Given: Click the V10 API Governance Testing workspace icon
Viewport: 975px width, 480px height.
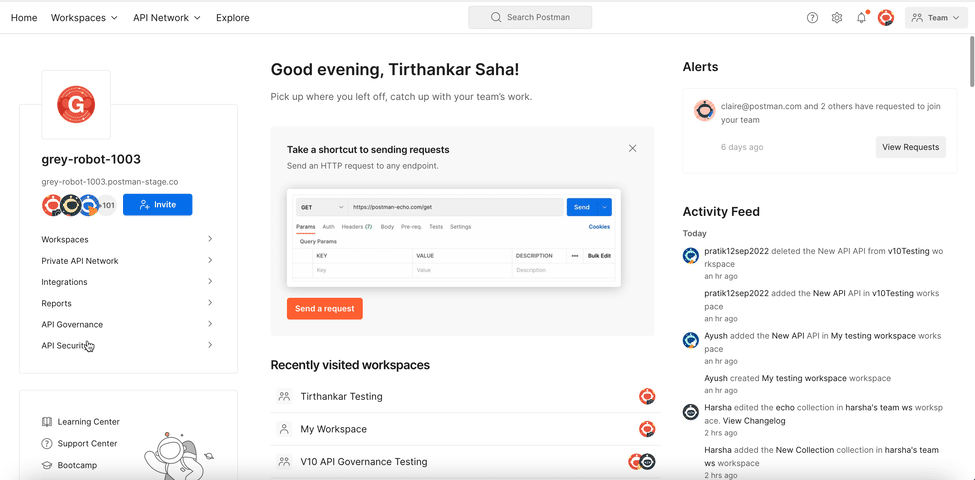Looking at the screenshot, I should [x=284, y=462].
